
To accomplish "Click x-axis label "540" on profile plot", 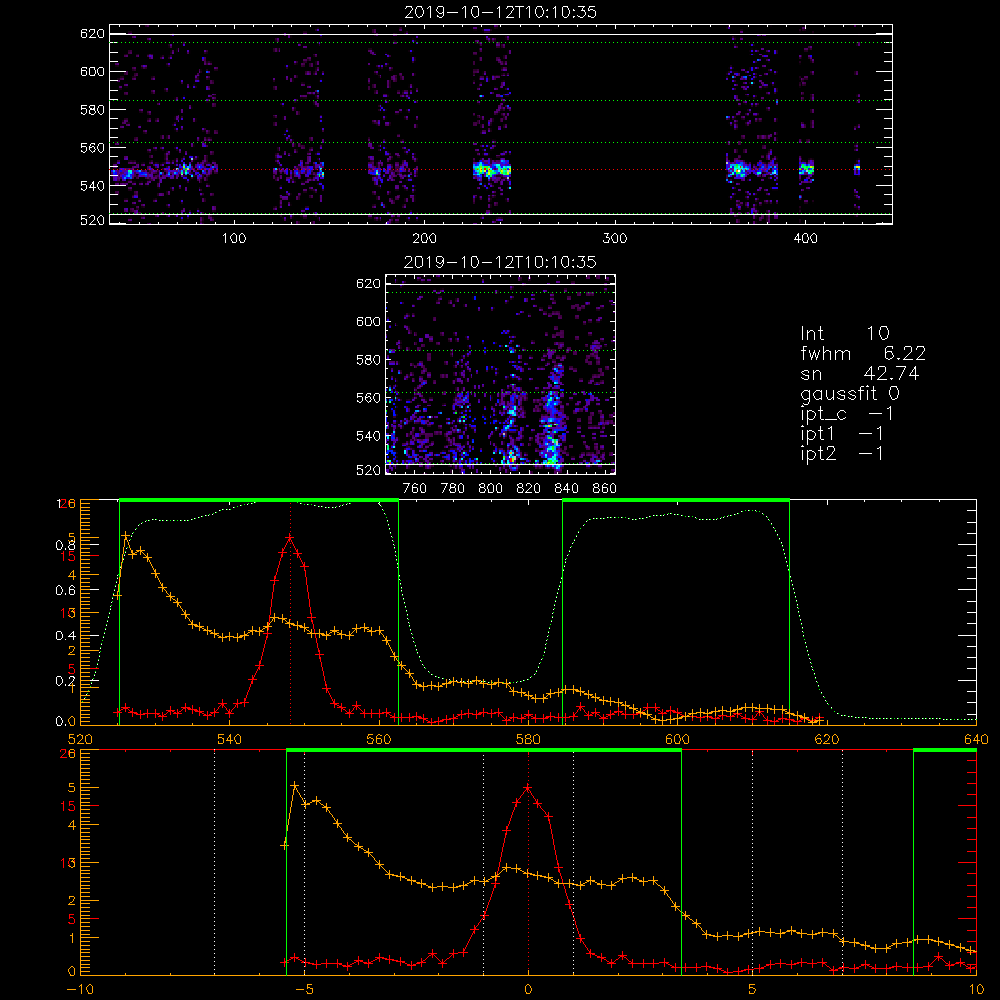I will pos(230,739).
